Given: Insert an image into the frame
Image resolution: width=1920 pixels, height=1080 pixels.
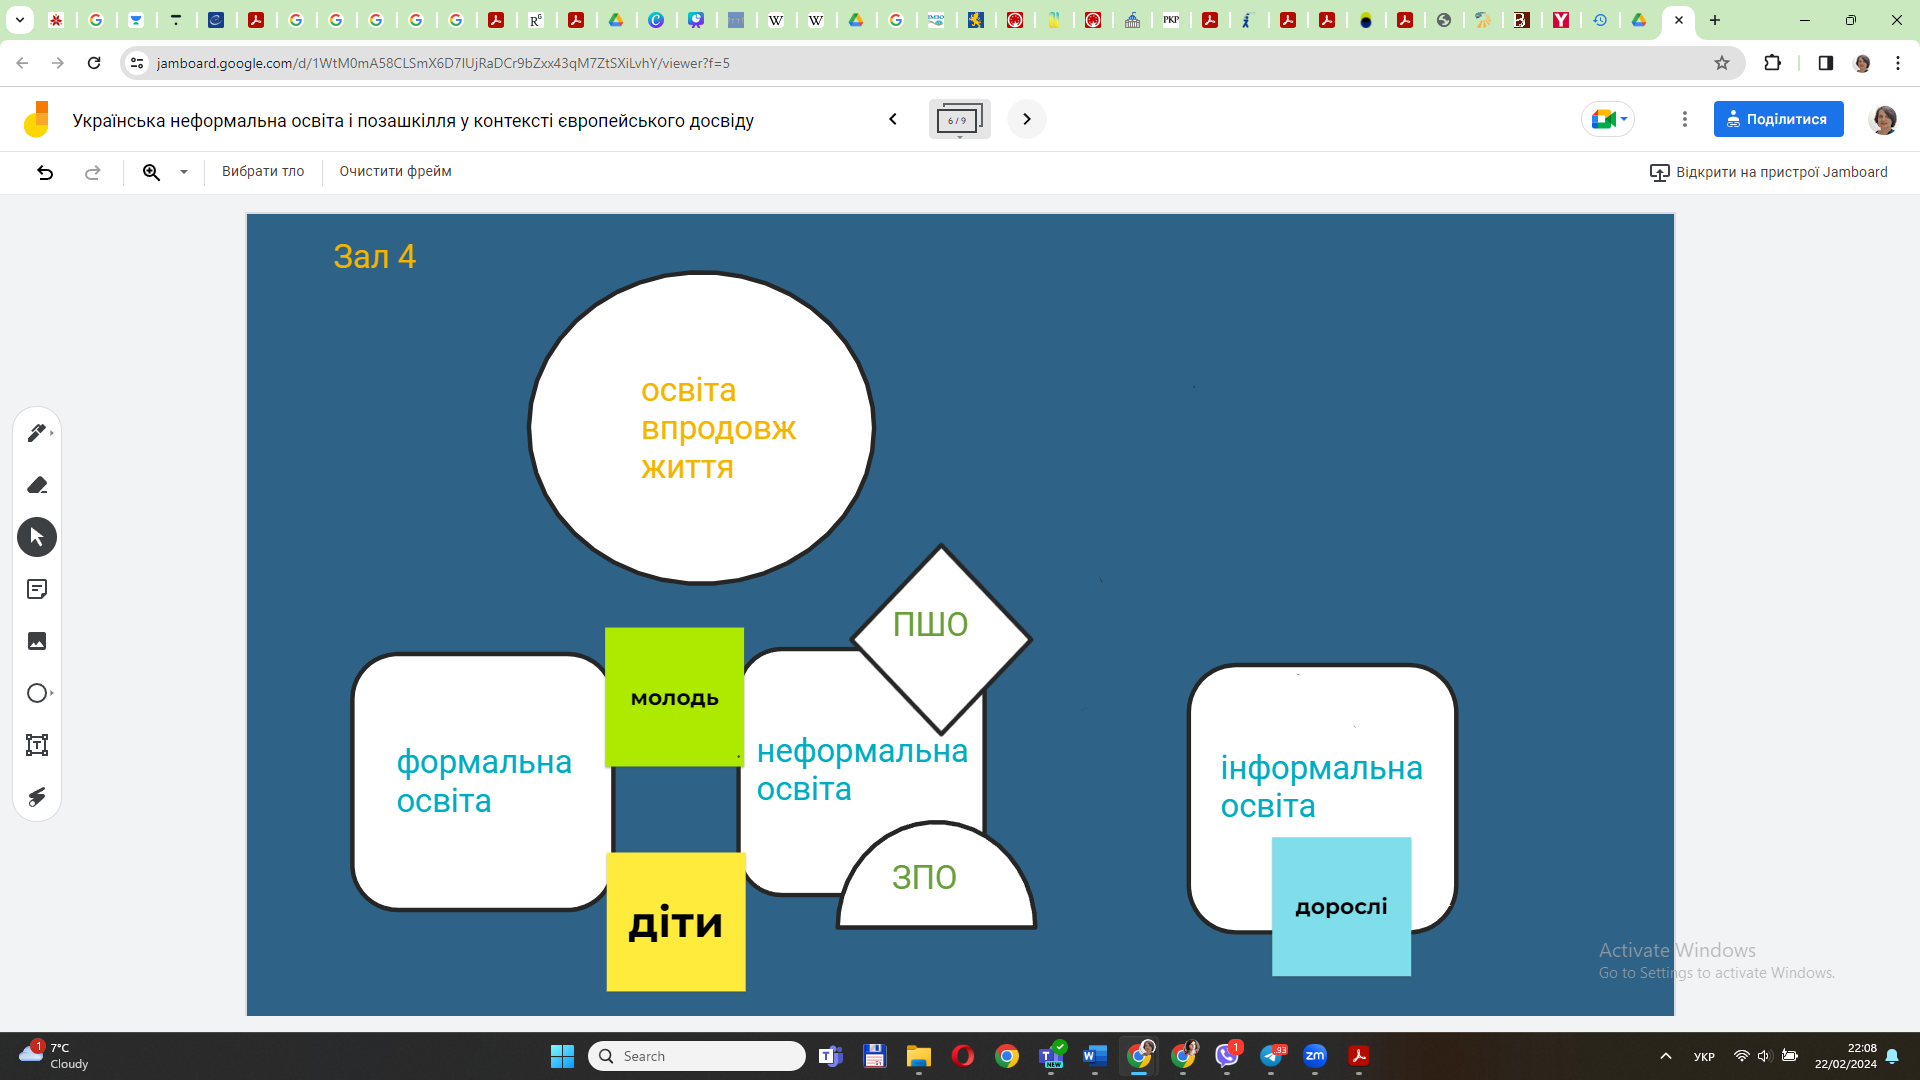Looking at the screenshot, I should (37, 641).
